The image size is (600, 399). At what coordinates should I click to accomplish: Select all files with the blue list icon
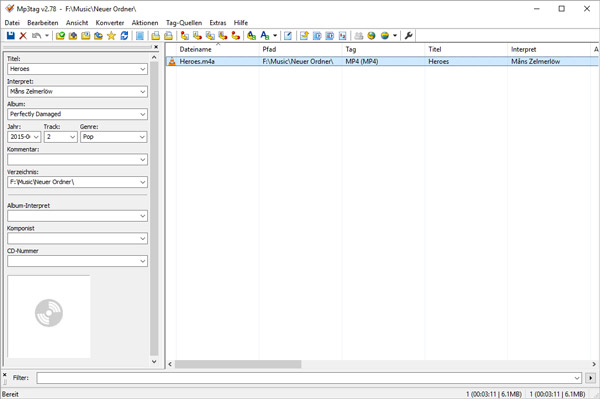[x=140, y=36]
